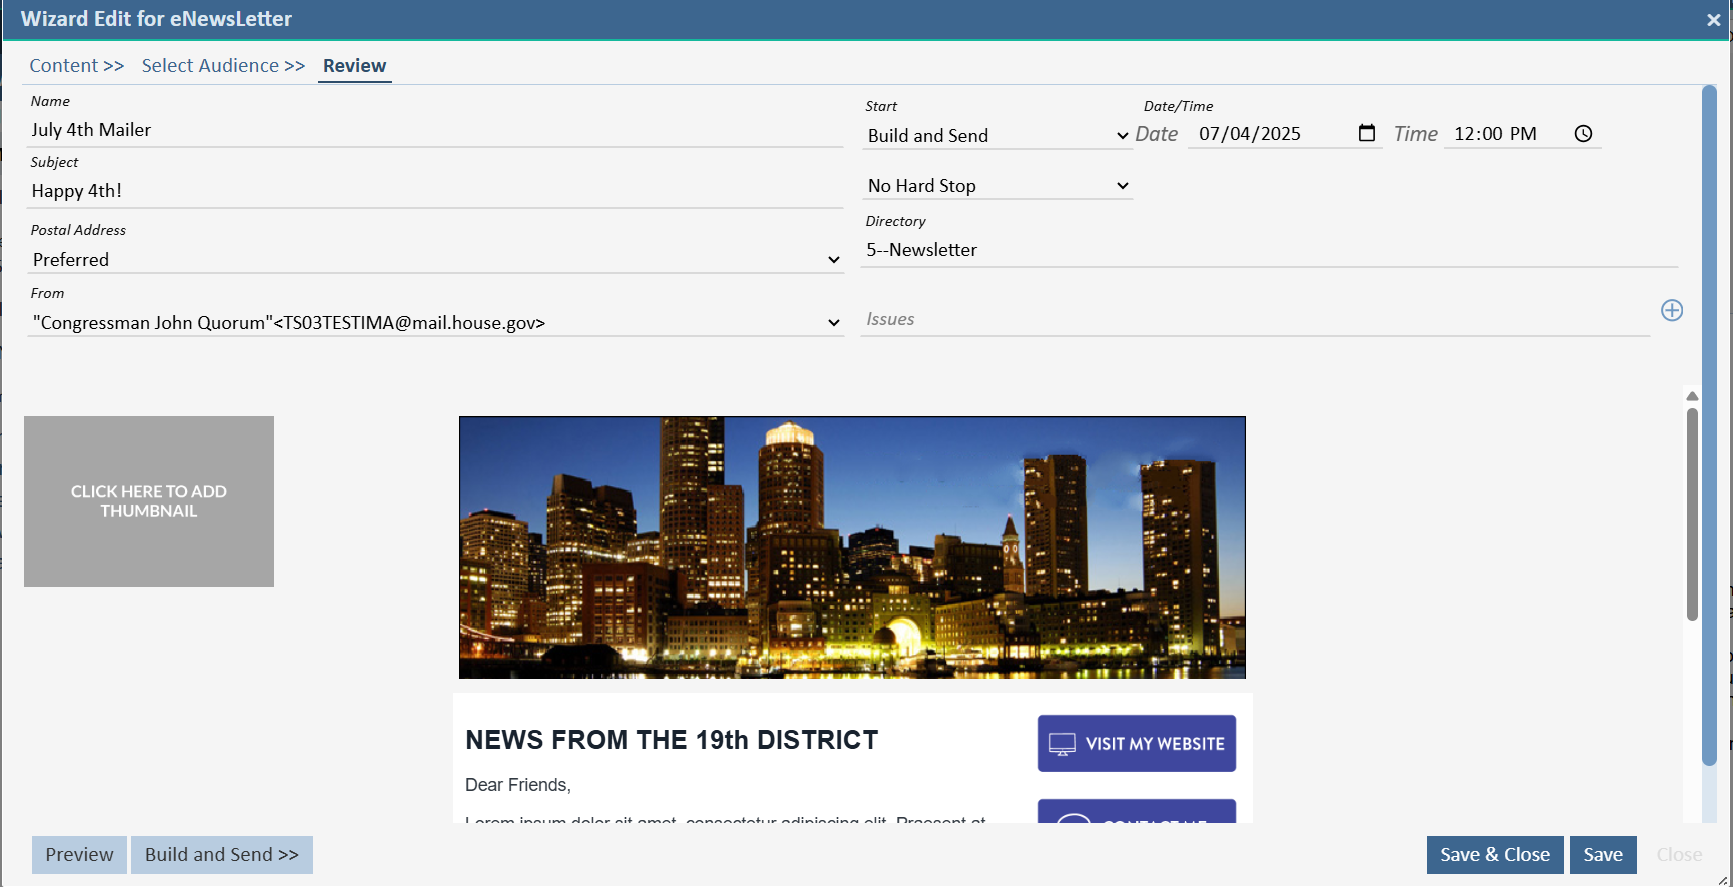Click the Issues input field

point(1255,319)
